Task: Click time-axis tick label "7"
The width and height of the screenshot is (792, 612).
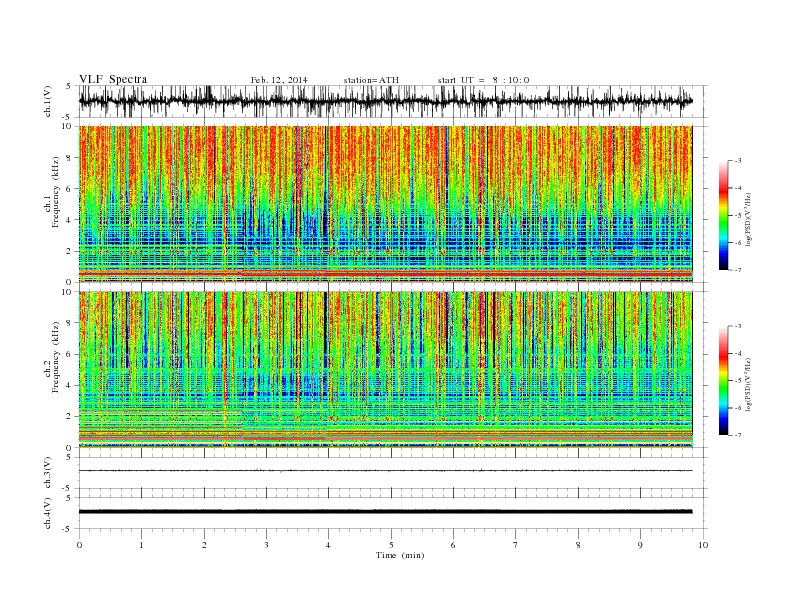Action: click(x=516, y=545)
